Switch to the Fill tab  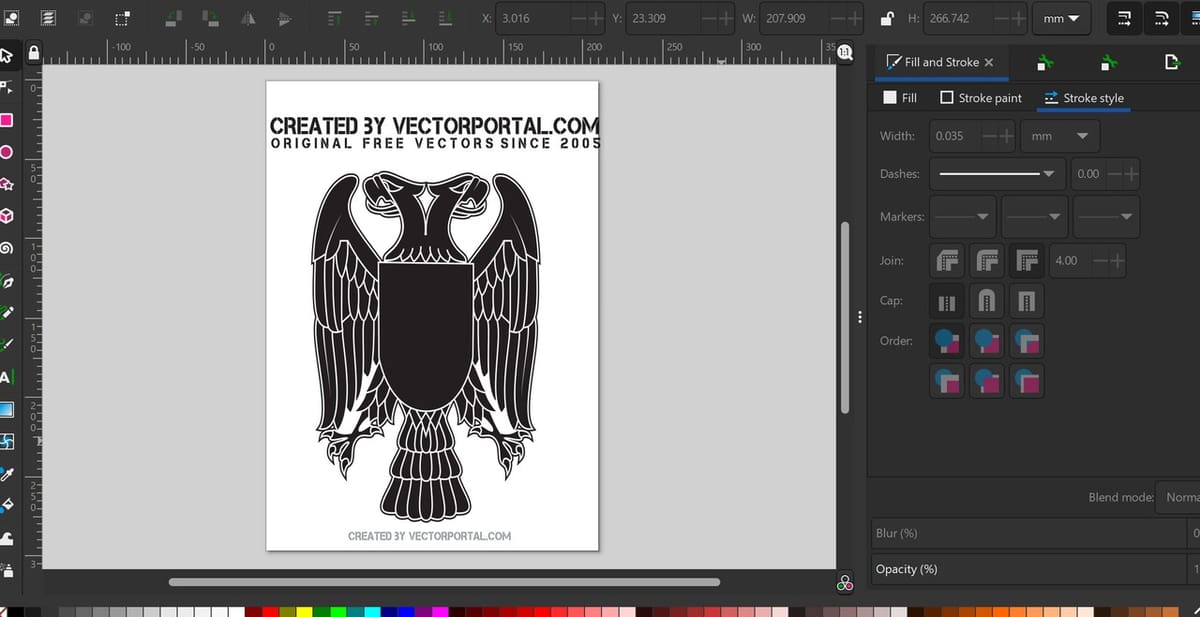pyautogui.click(x=900, y=98)
